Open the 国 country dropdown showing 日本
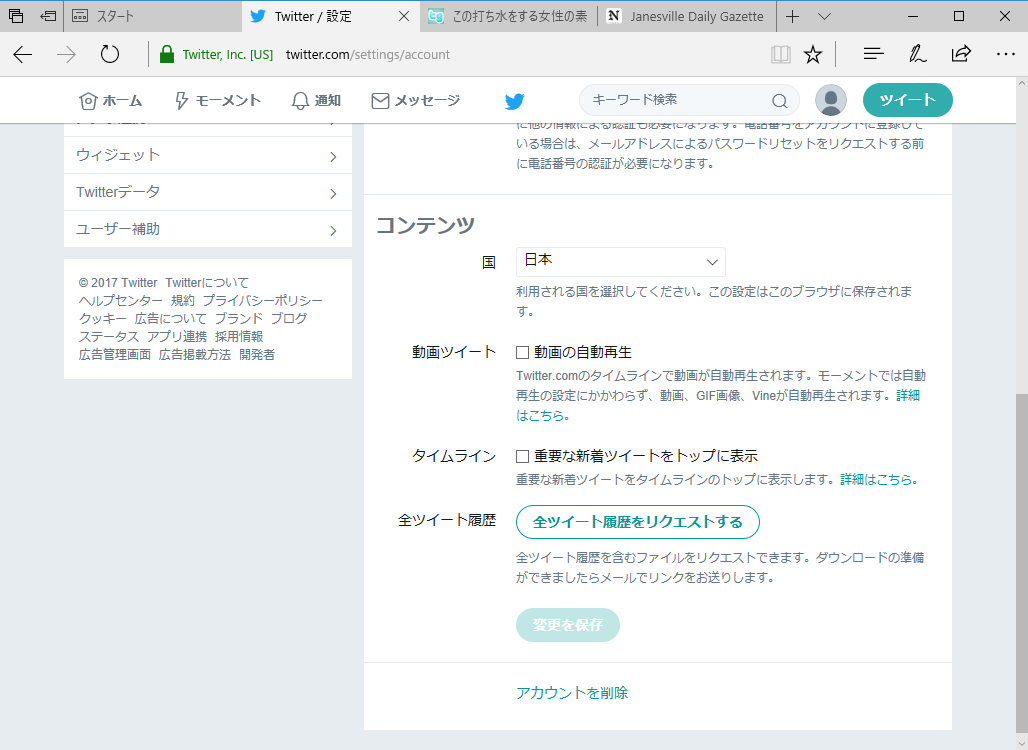The image size is (1028, 750). coord(620,261)
